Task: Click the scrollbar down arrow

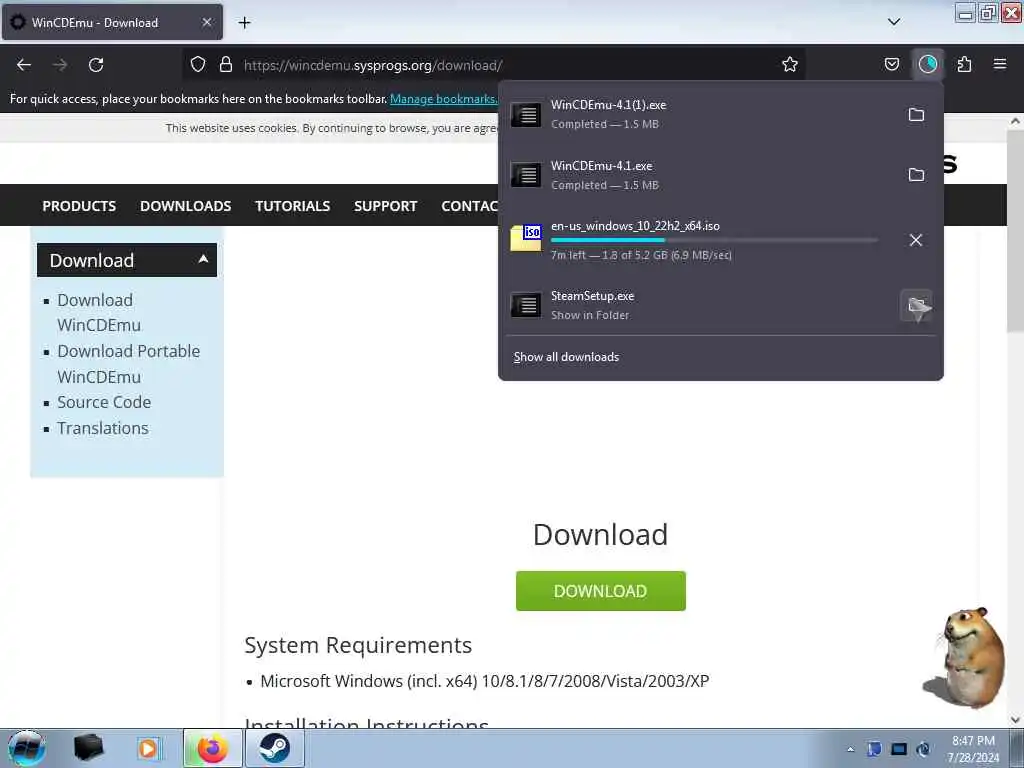Action: [x=1016, y=719]
